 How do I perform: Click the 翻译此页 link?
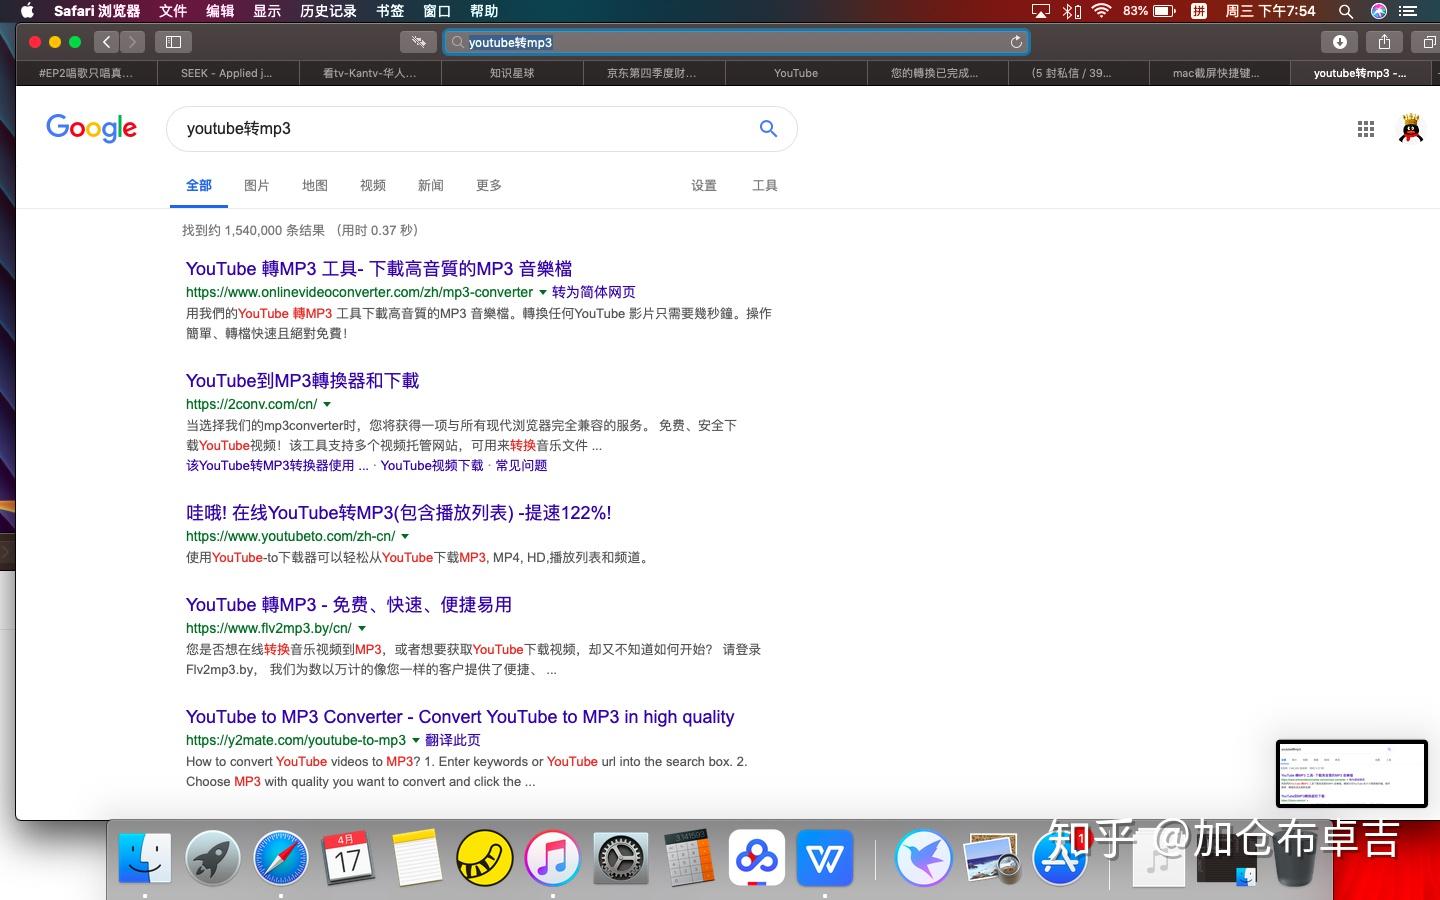point(453,740)
